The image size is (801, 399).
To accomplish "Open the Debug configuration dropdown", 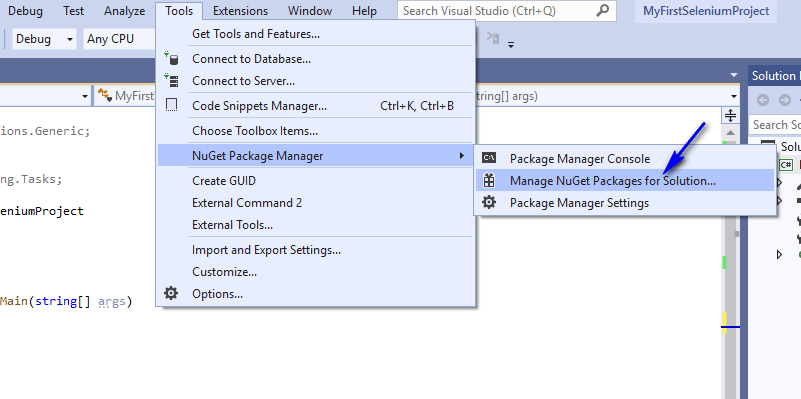I will pyautogui.click(x=44, y=39).
